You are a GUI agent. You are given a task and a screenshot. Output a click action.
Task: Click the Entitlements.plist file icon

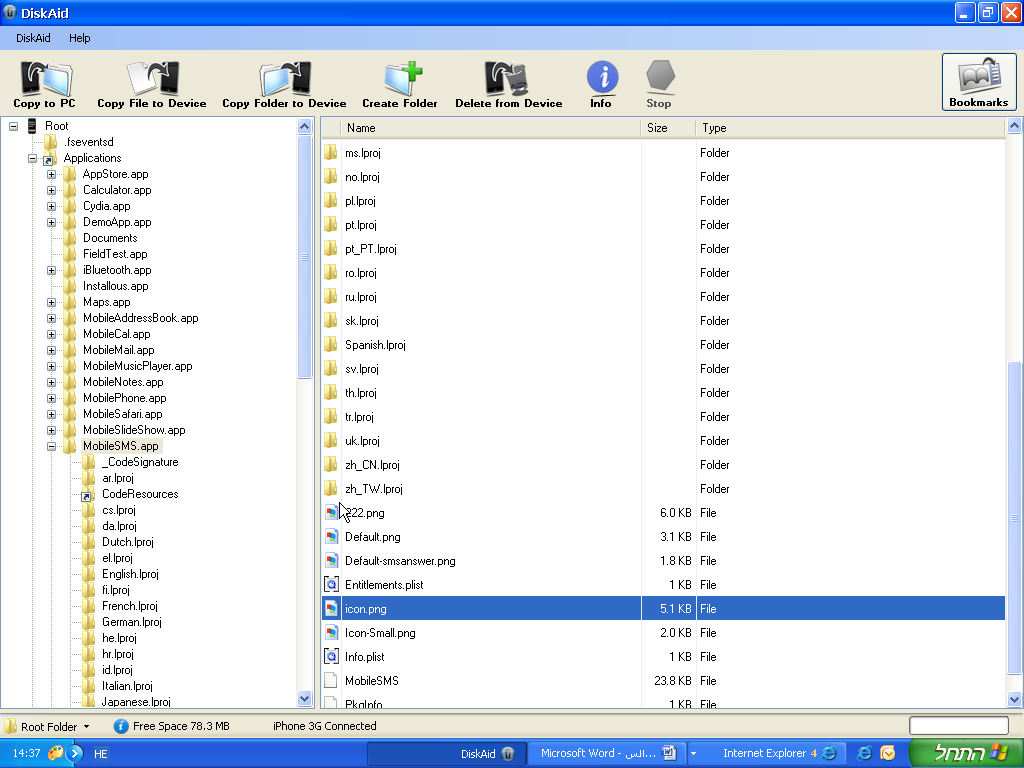pyautogui.click(x=331, y=584)
